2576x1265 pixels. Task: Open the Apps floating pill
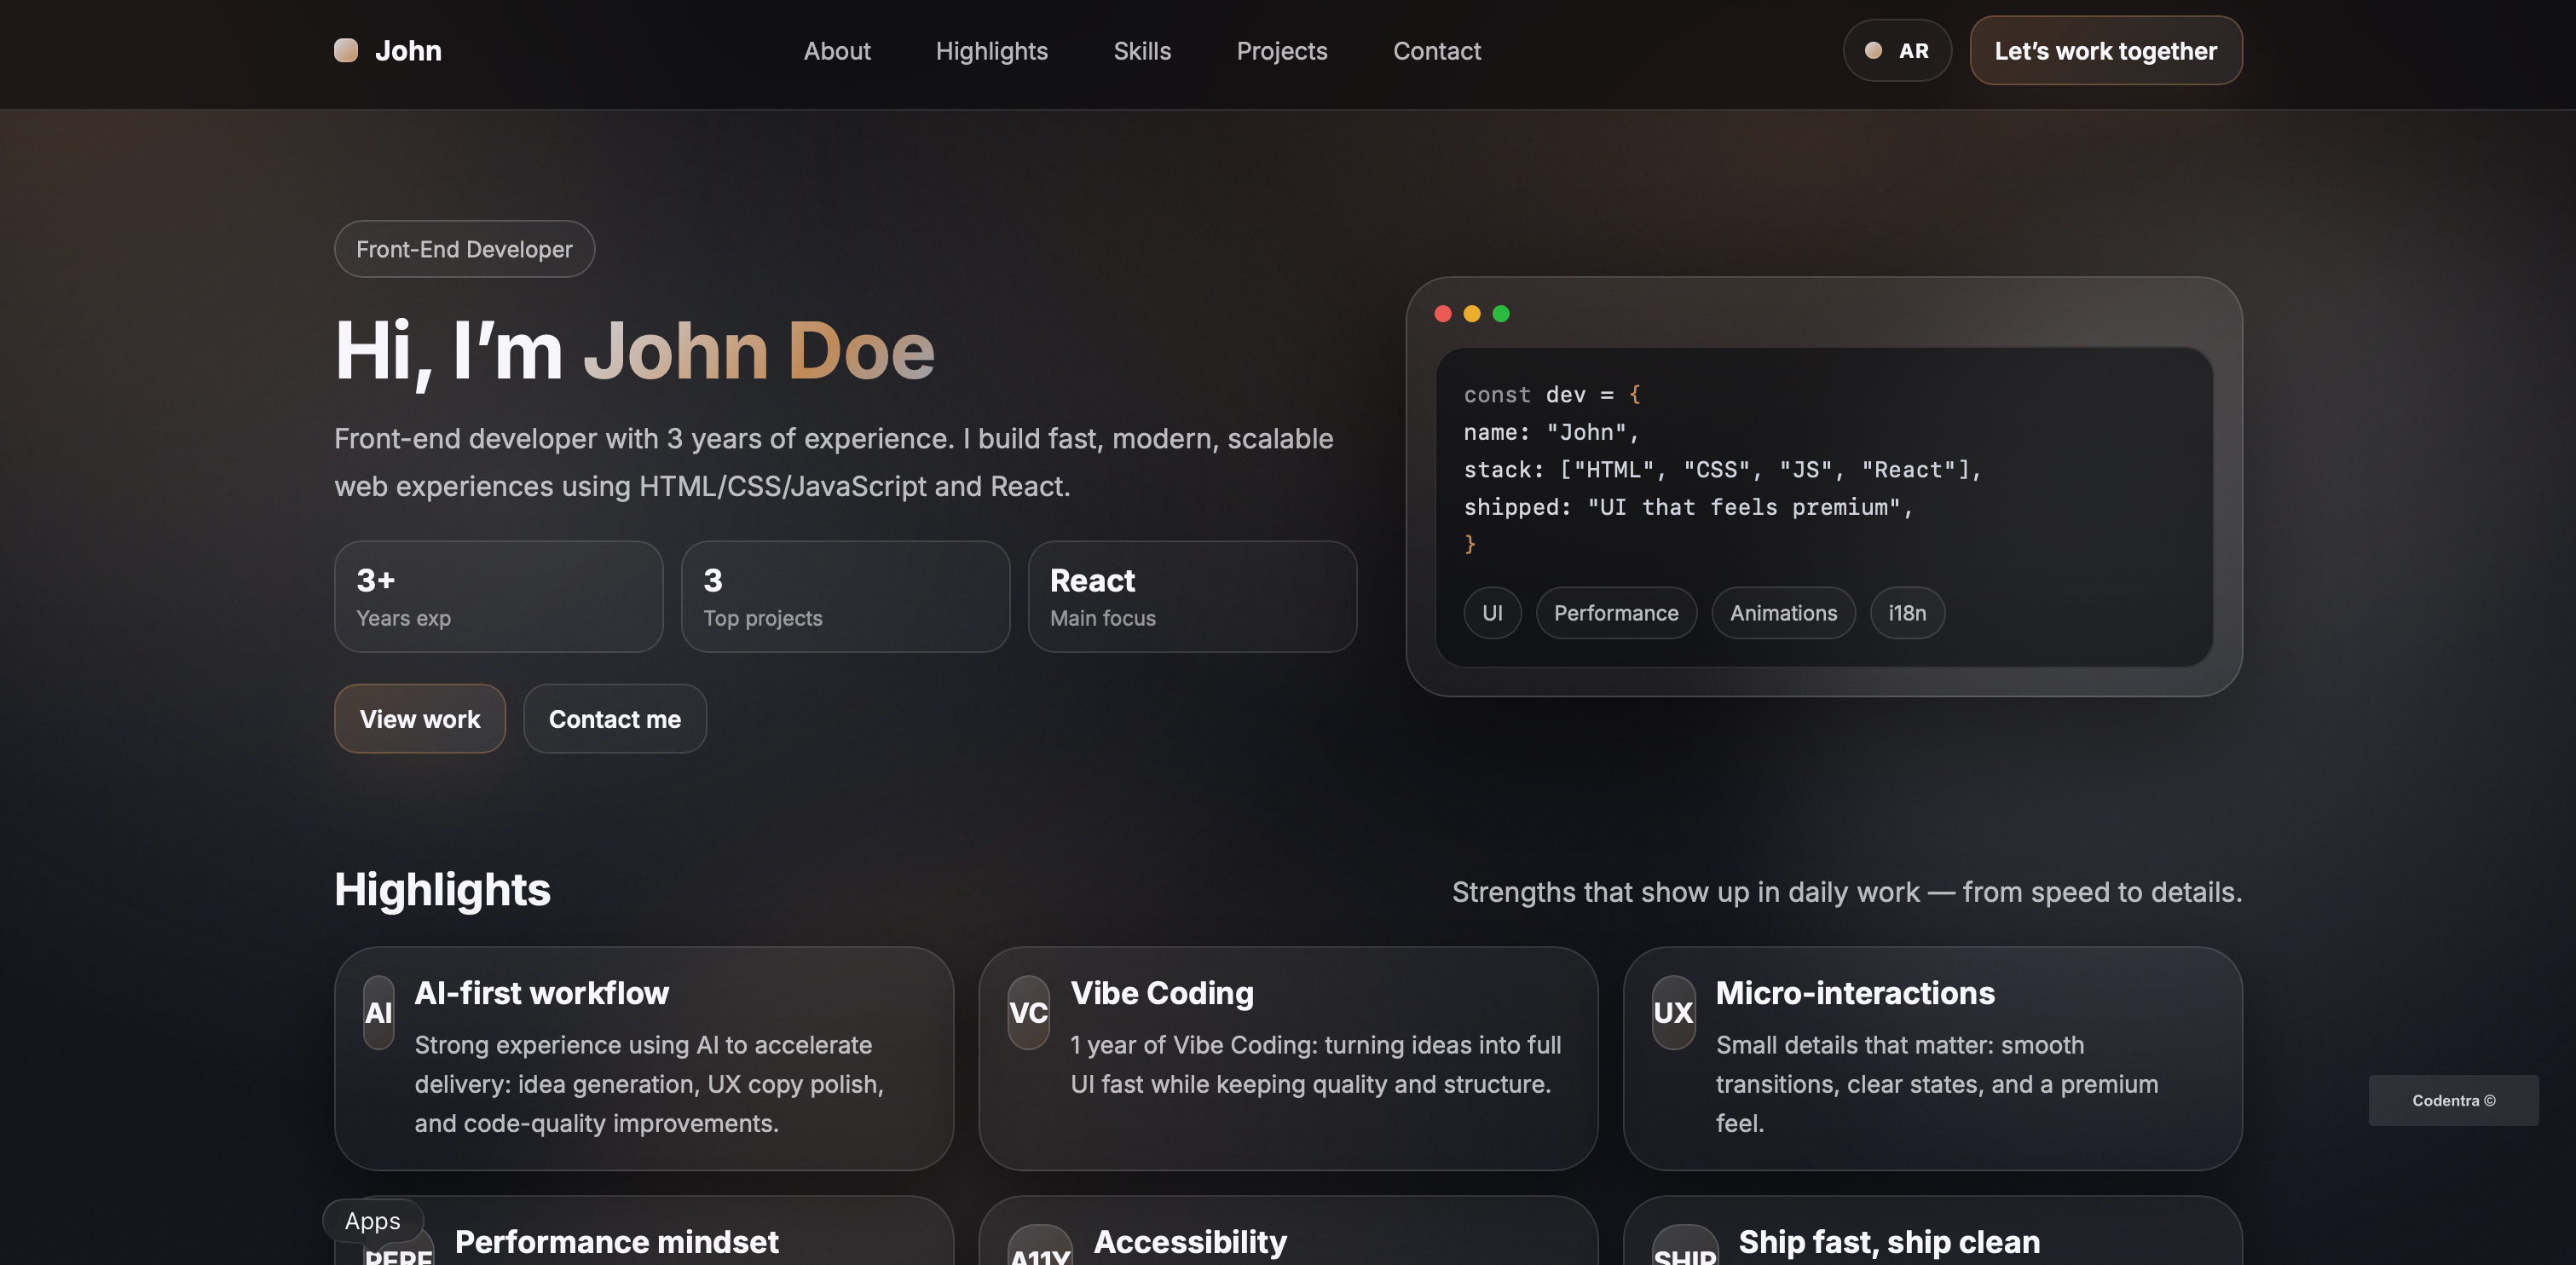pos(372,1220)
